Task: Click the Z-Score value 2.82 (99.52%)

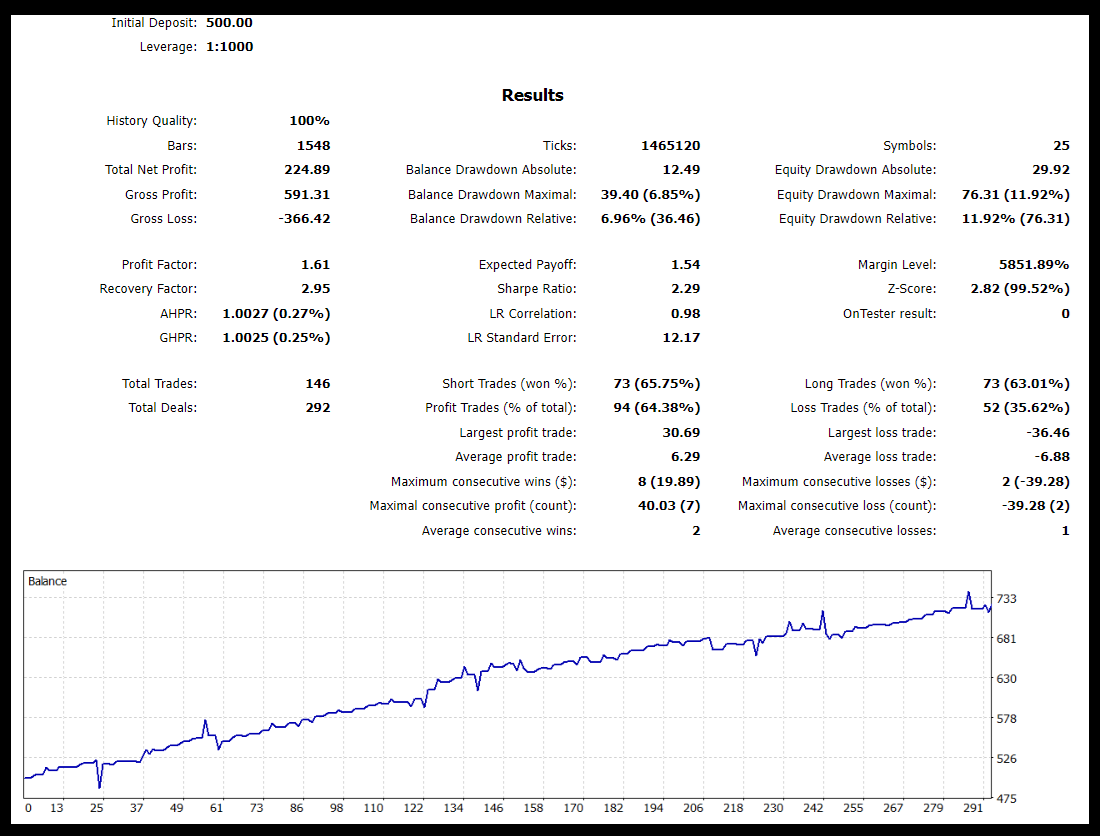Action: click(1020, 289)
